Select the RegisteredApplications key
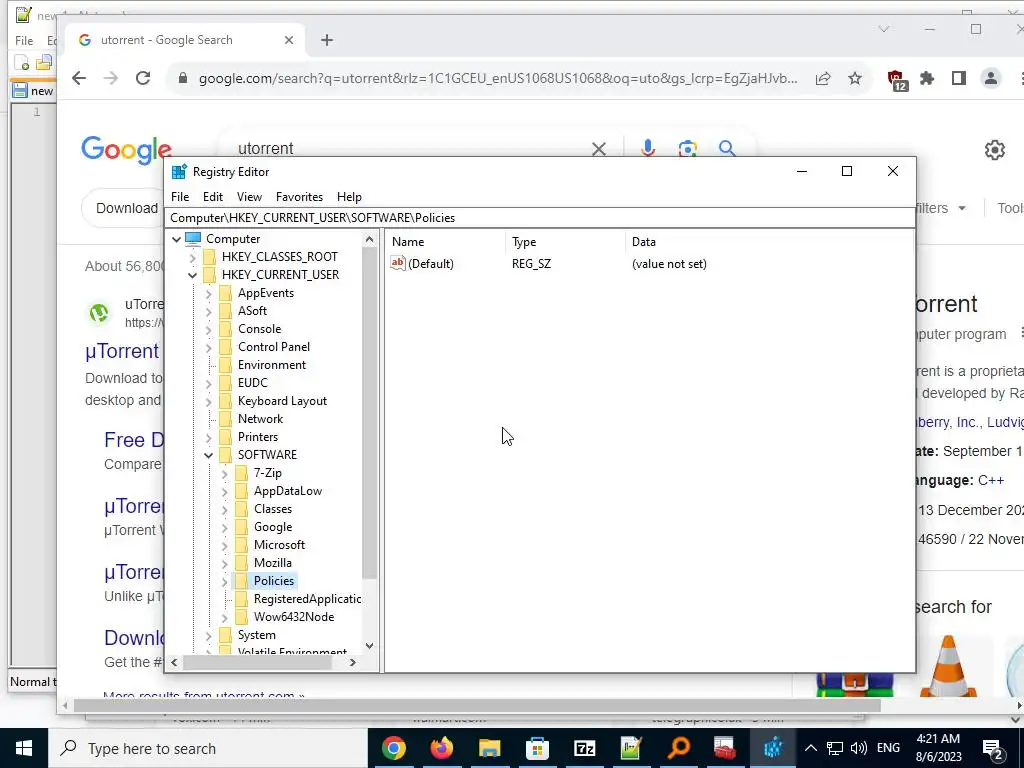The height and width of the screenshot is (768, 1024). tap(307, 599)
